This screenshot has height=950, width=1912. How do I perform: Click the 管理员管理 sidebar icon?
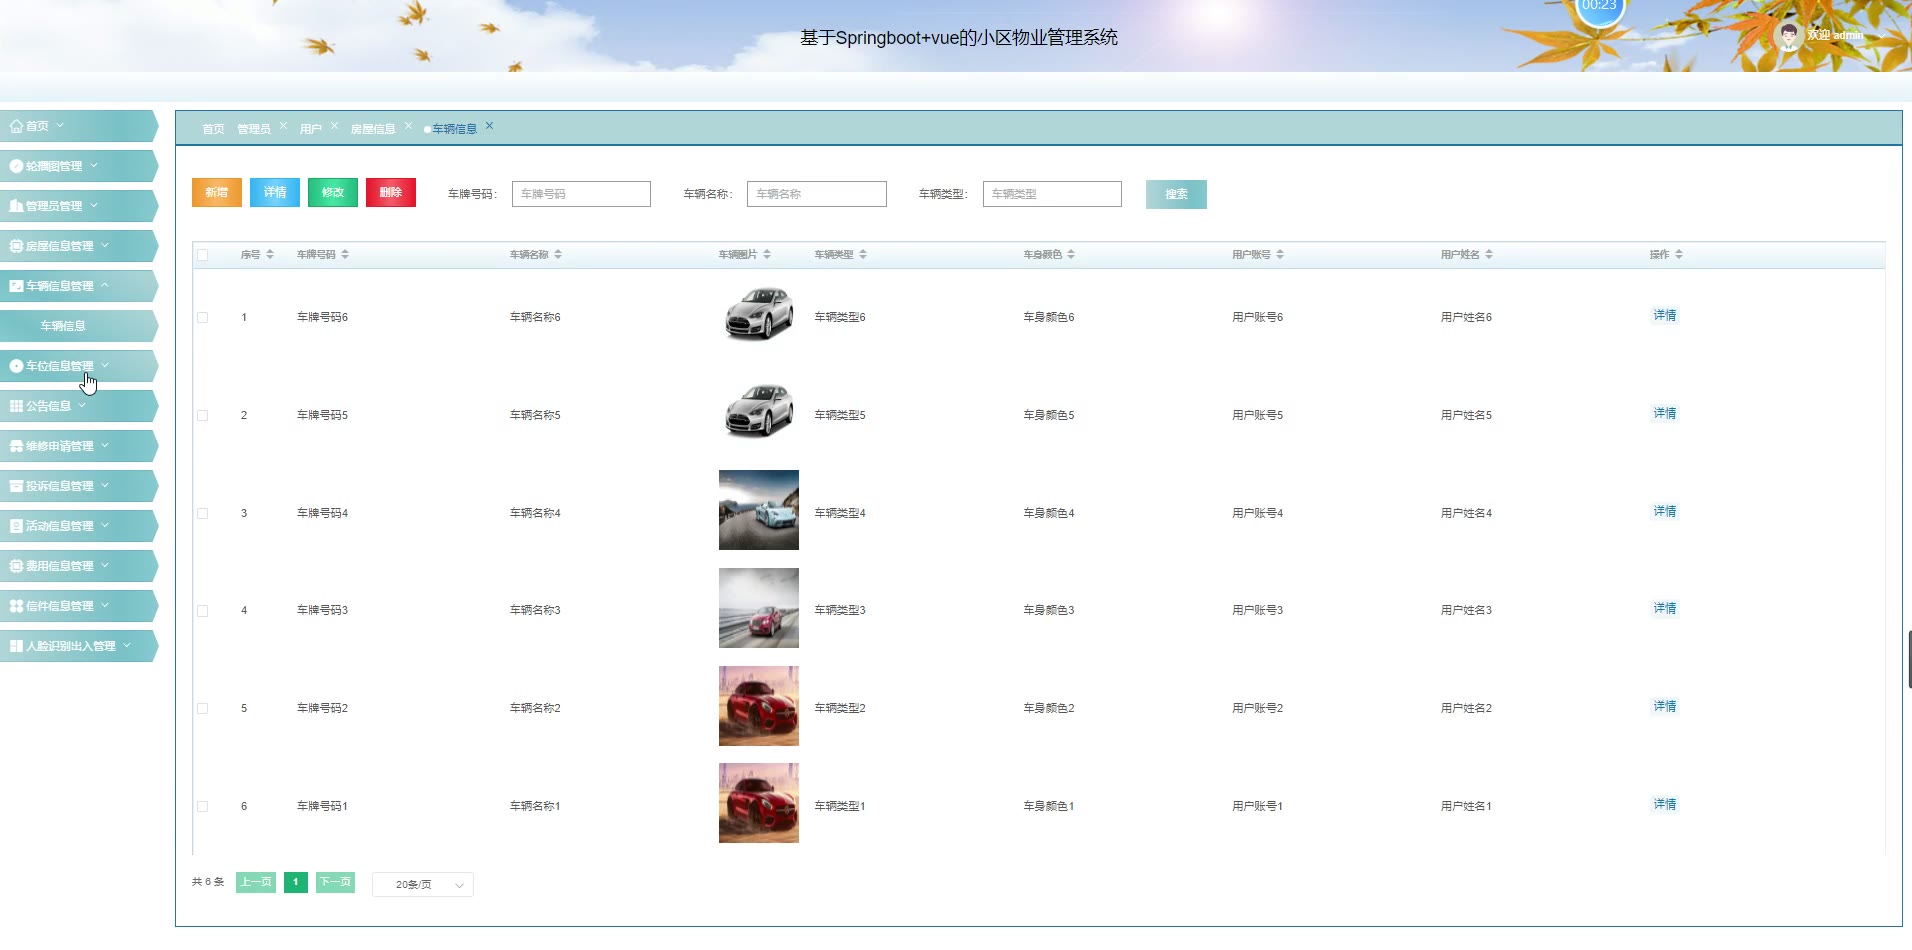[x=16, y=206]
